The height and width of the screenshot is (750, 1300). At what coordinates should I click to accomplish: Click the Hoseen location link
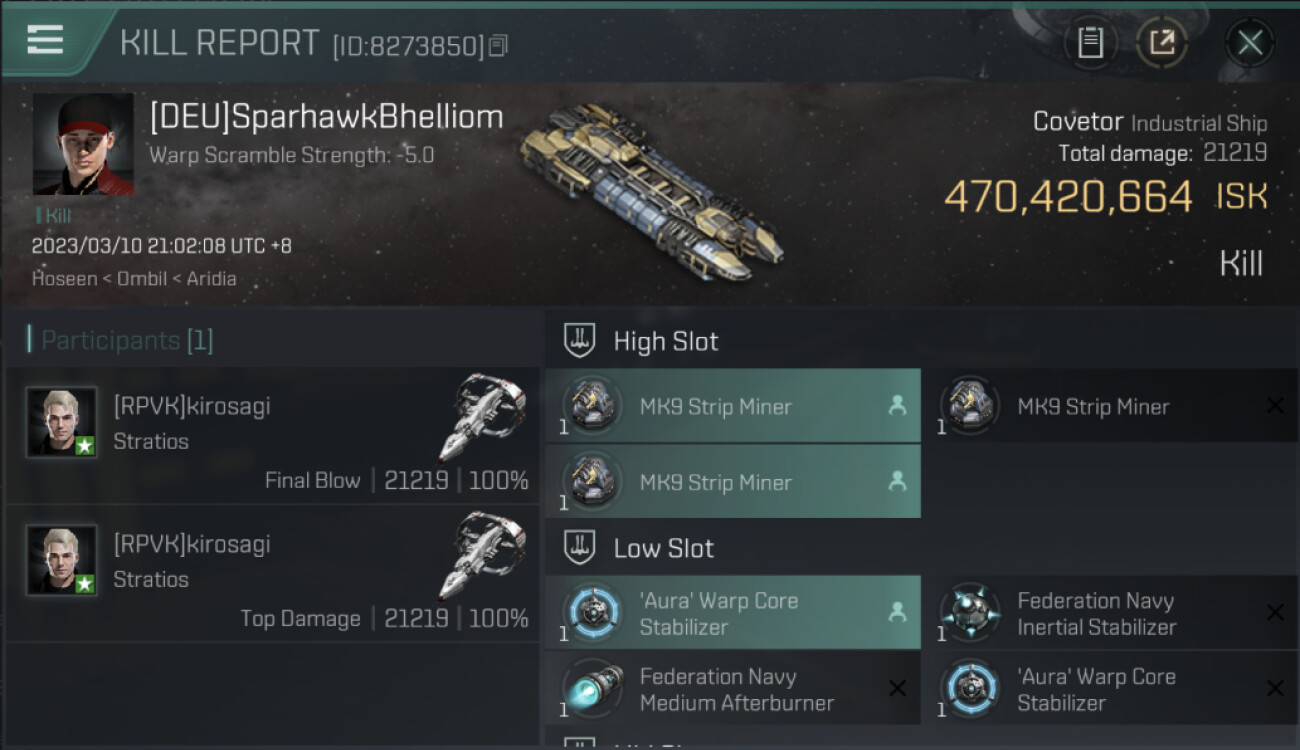(65, 278)
